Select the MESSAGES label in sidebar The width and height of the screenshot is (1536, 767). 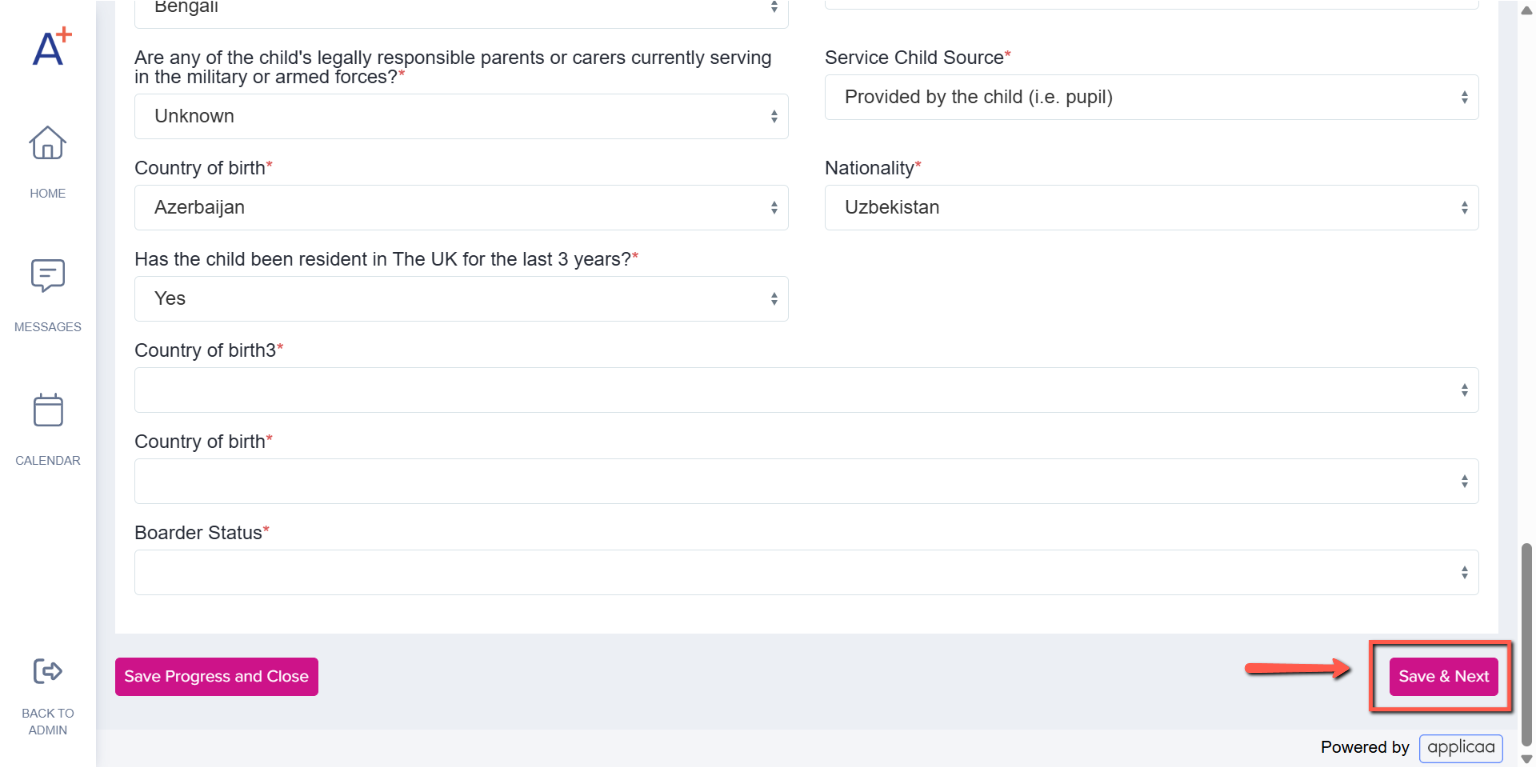(x=48, y=327)
